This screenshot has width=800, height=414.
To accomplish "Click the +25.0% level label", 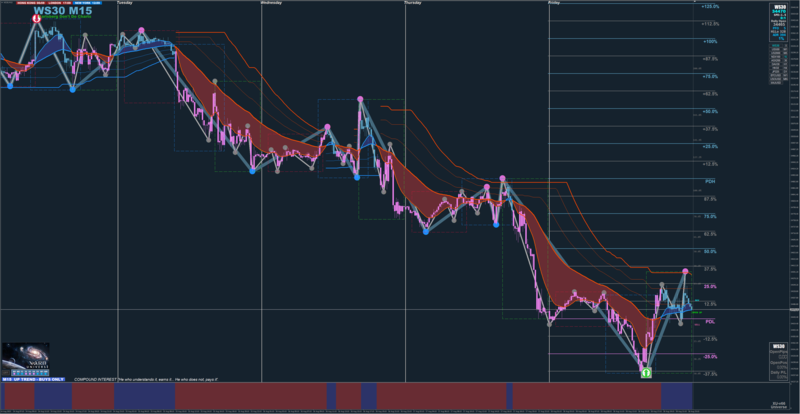I will [710, 147].
